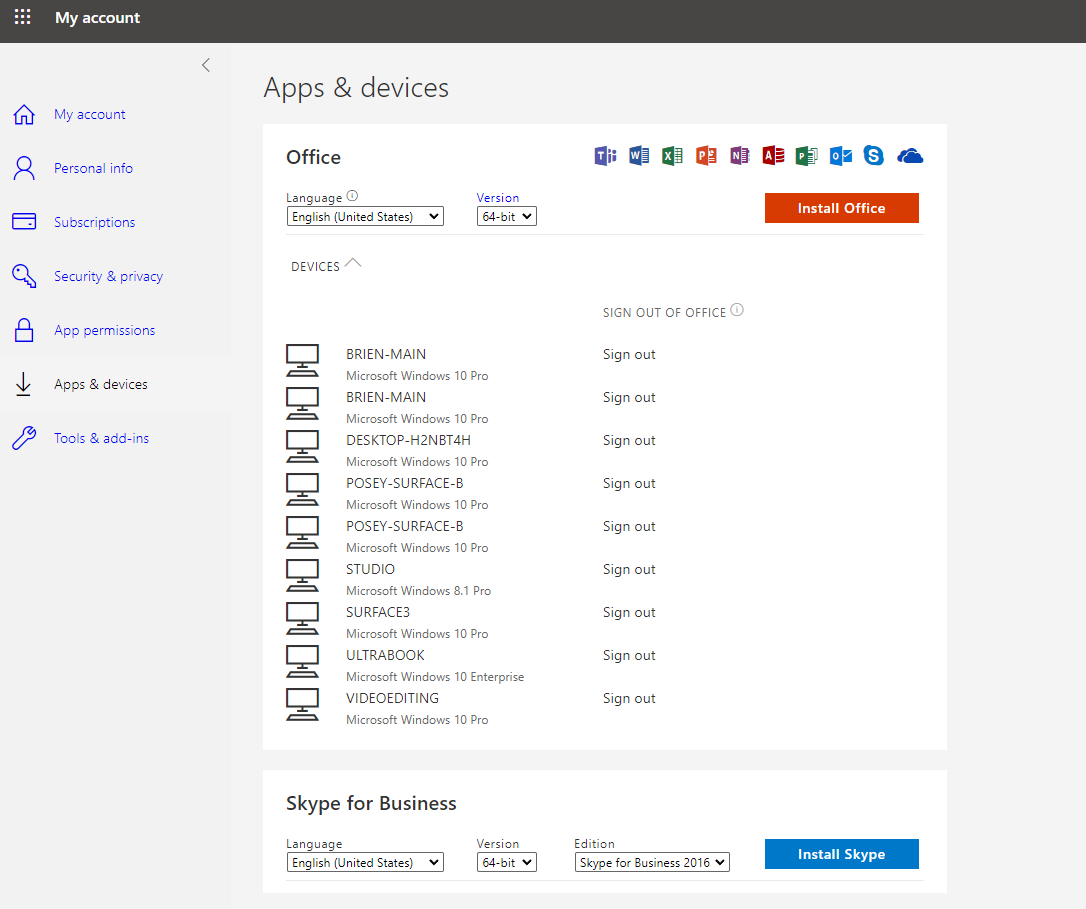Click the OneDrive cloud icon
The width and height of the screenshot is (1086, 909).
click(910, 157)
